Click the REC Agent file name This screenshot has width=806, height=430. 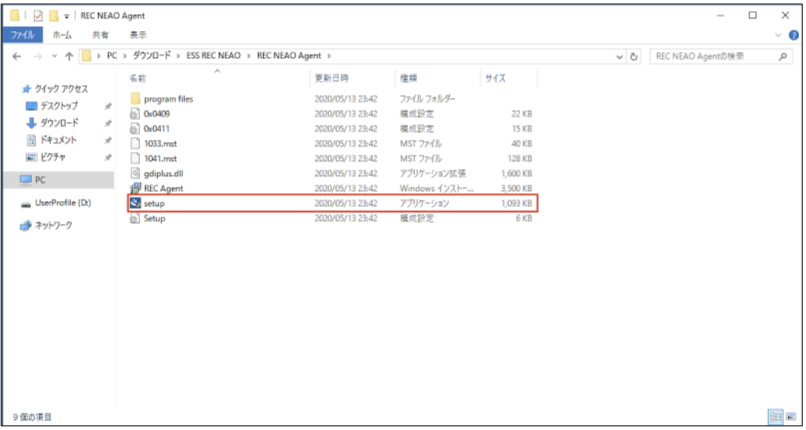(x=163, y=188)
